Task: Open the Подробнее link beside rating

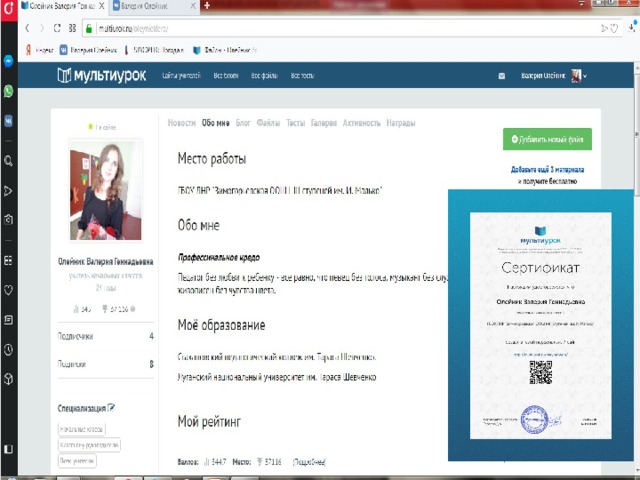Action: [x=309, y=462]
